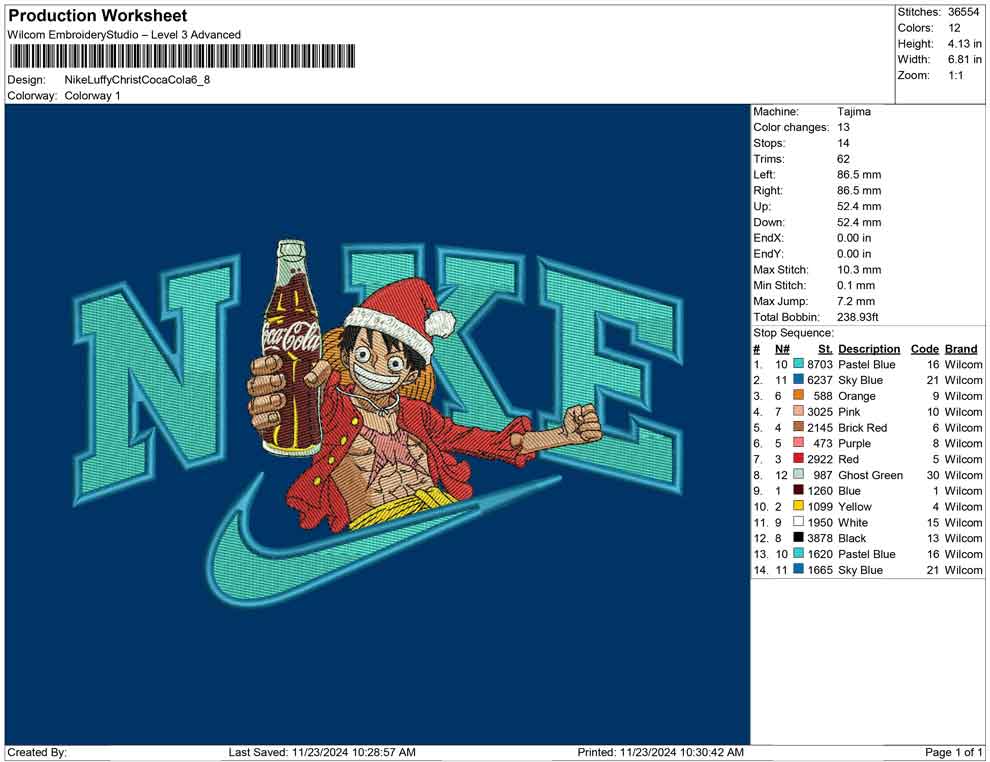Select the Height value '4.13 in'
990x762 pixels.
(x=965, y=44)
